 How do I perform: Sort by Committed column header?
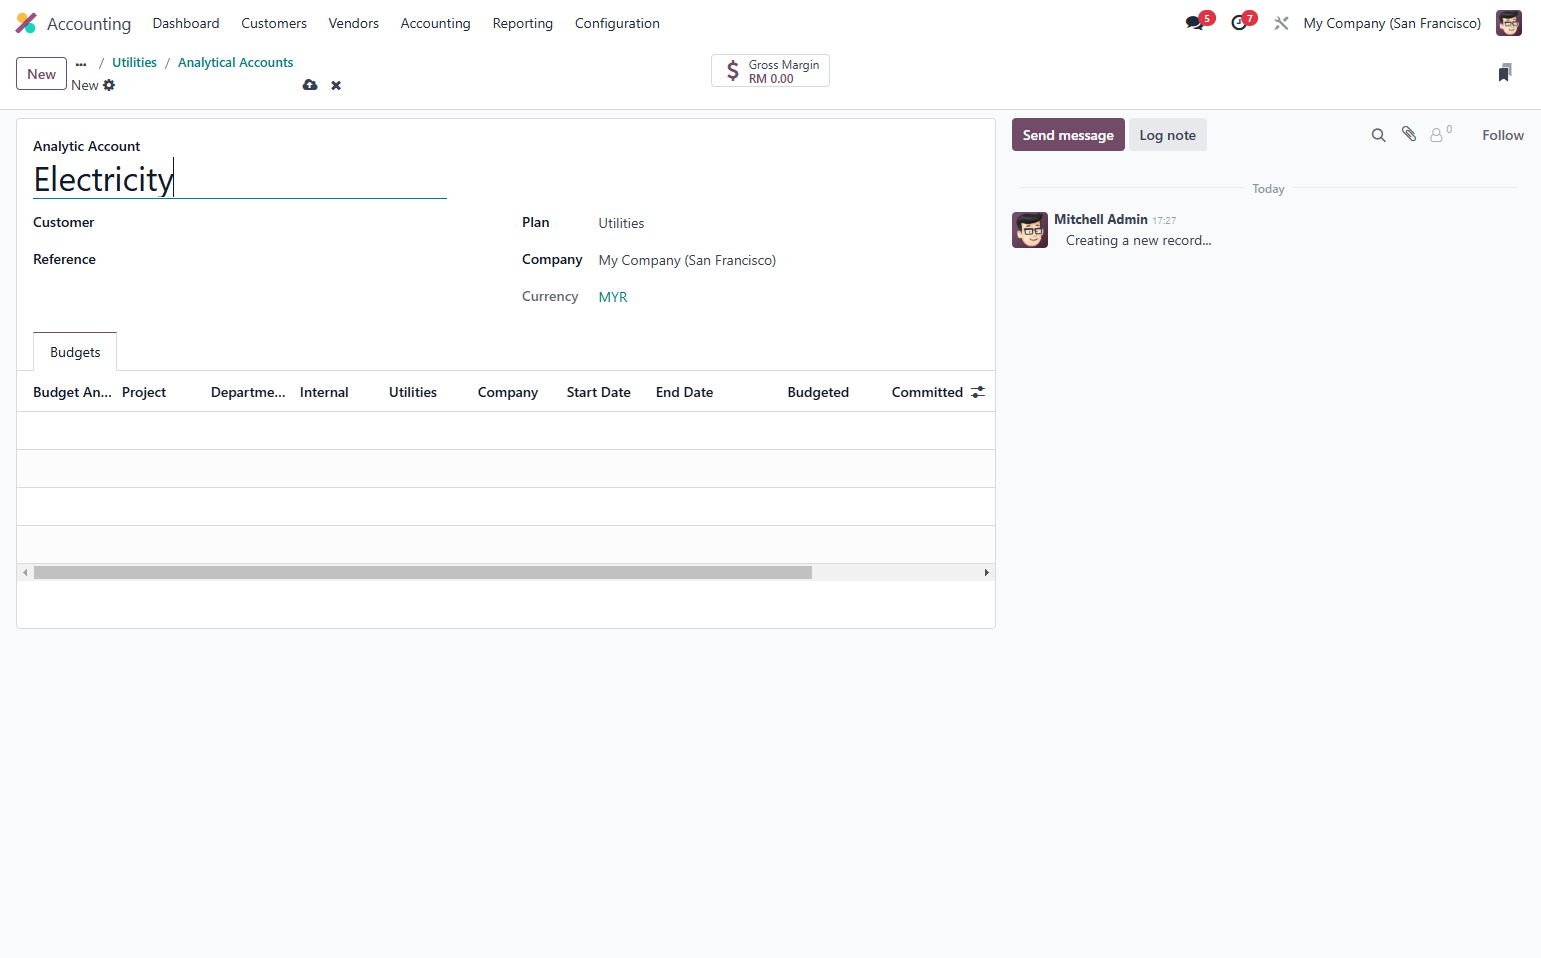click(x=927, y=392)
